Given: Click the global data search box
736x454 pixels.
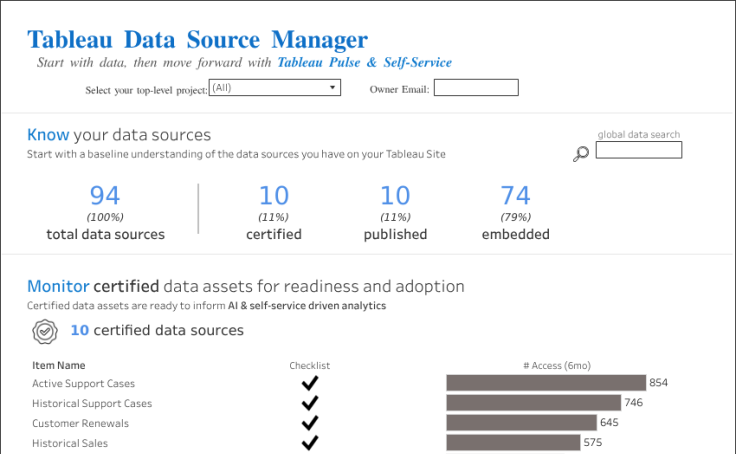Looking at the screenshot, I should [638, 150].
